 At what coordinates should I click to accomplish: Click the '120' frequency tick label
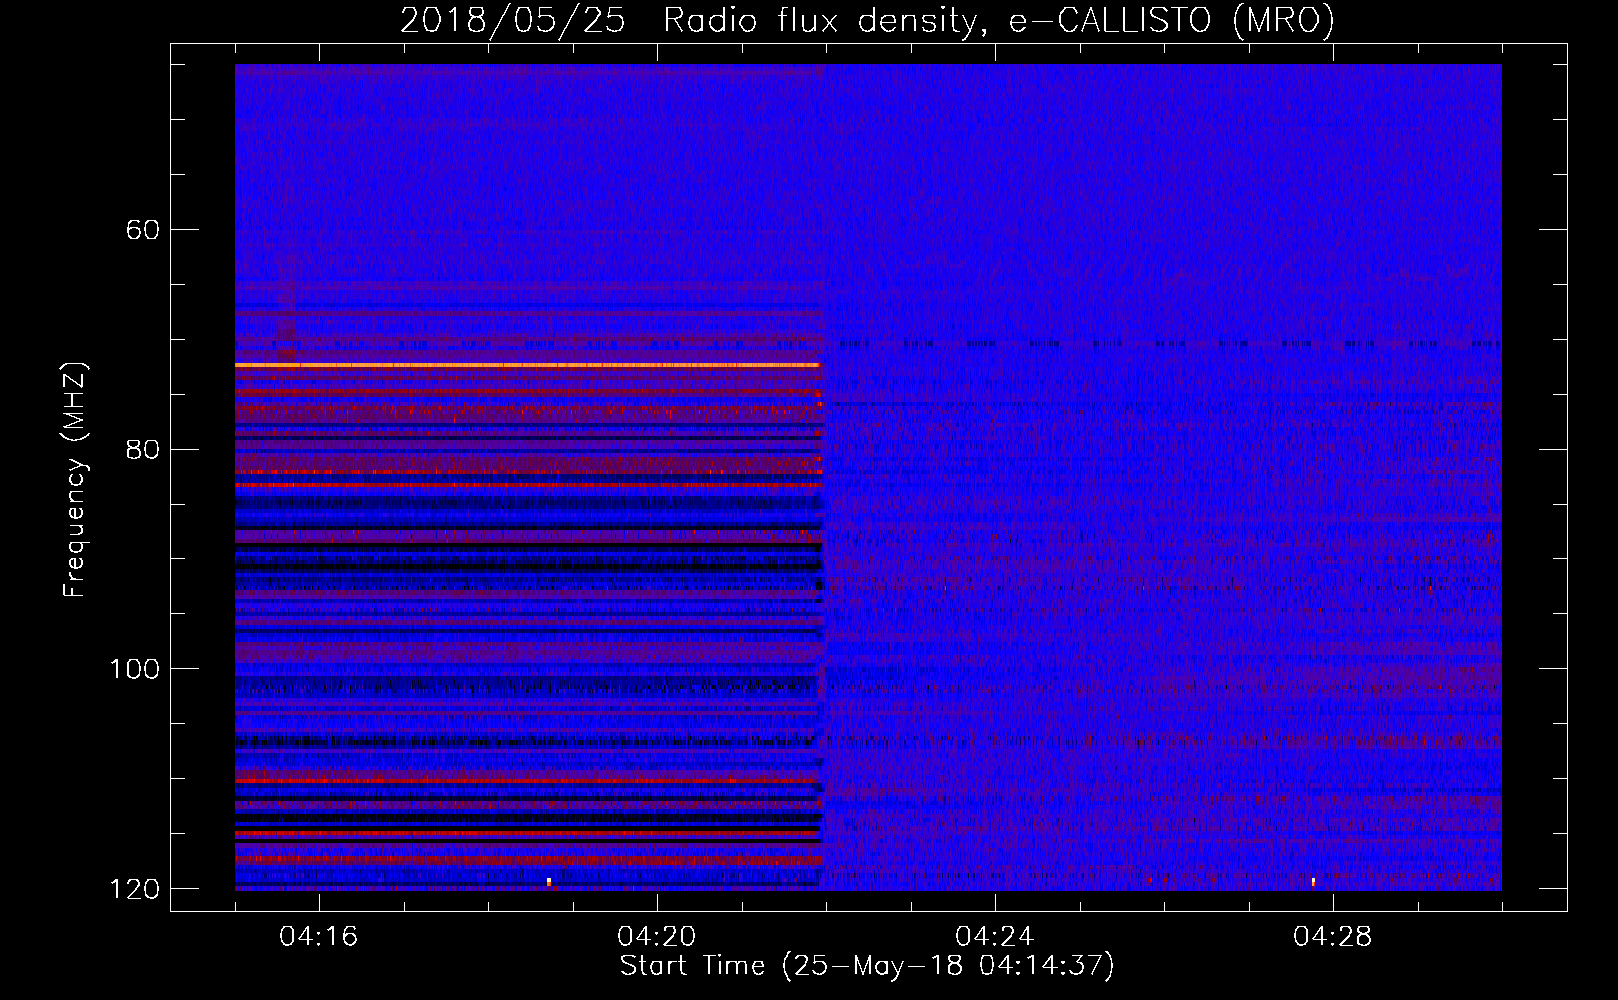coord(134,889)
